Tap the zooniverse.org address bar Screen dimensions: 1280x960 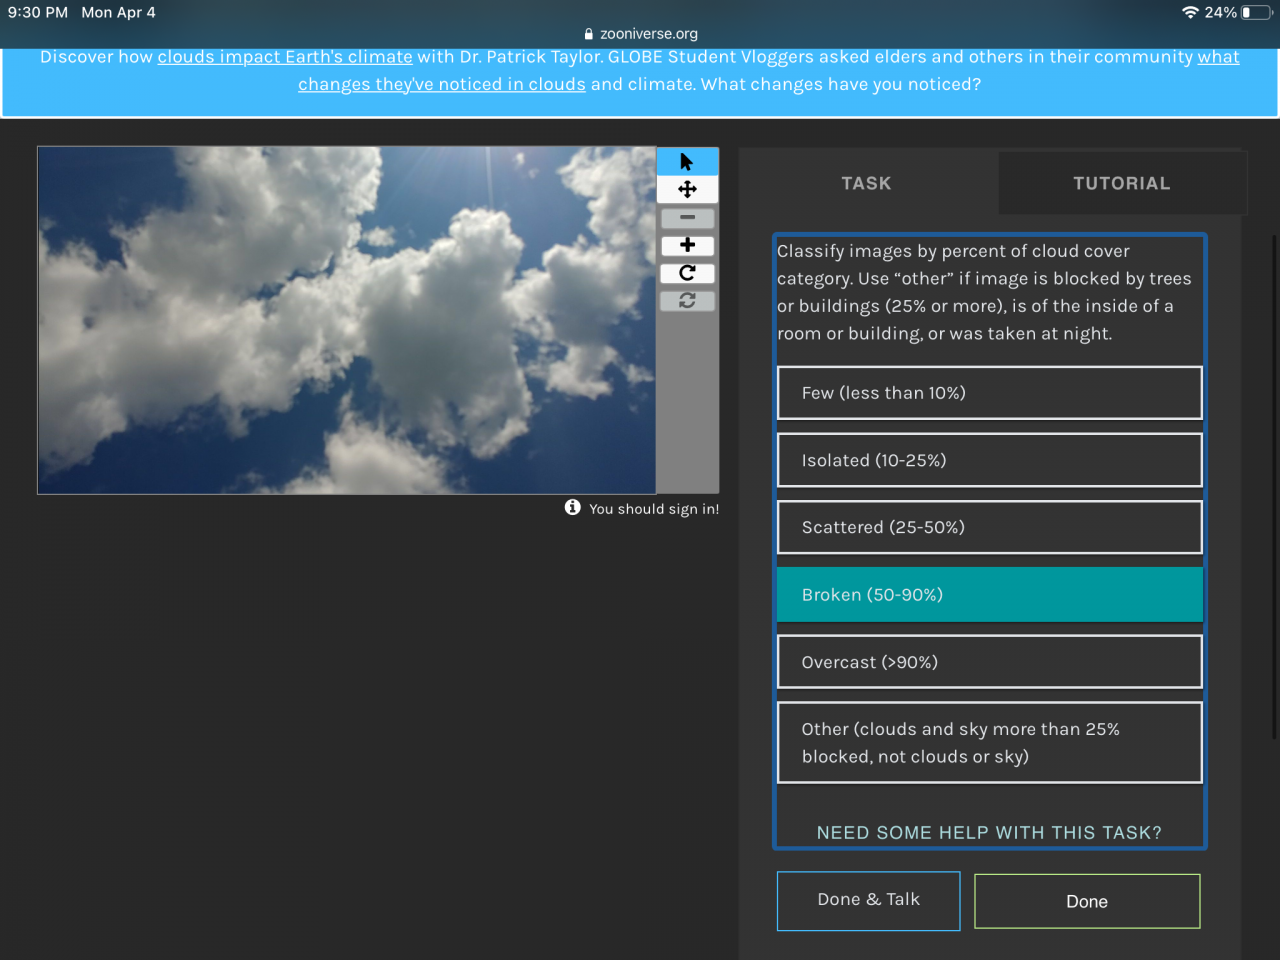(x=640, y=34)
